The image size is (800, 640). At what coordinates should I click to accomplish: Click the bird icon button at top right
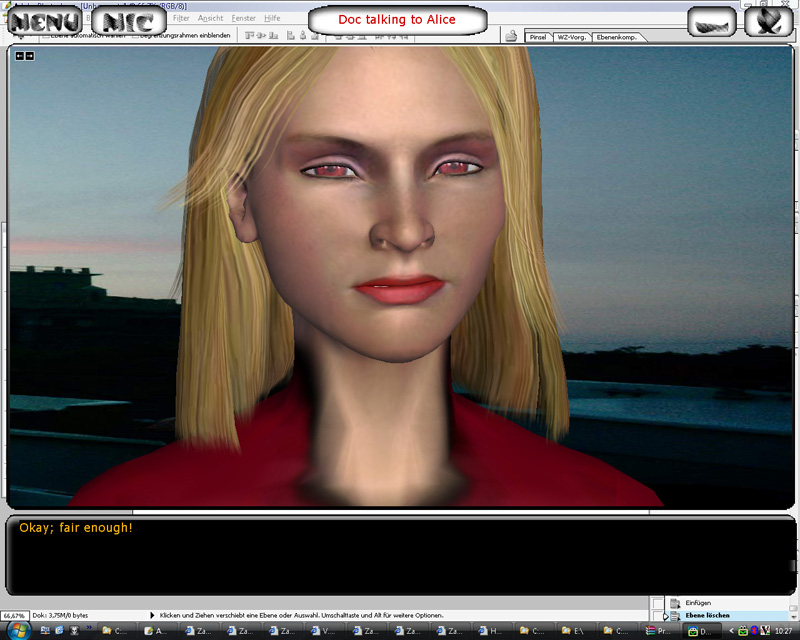[x=769, y=21]
